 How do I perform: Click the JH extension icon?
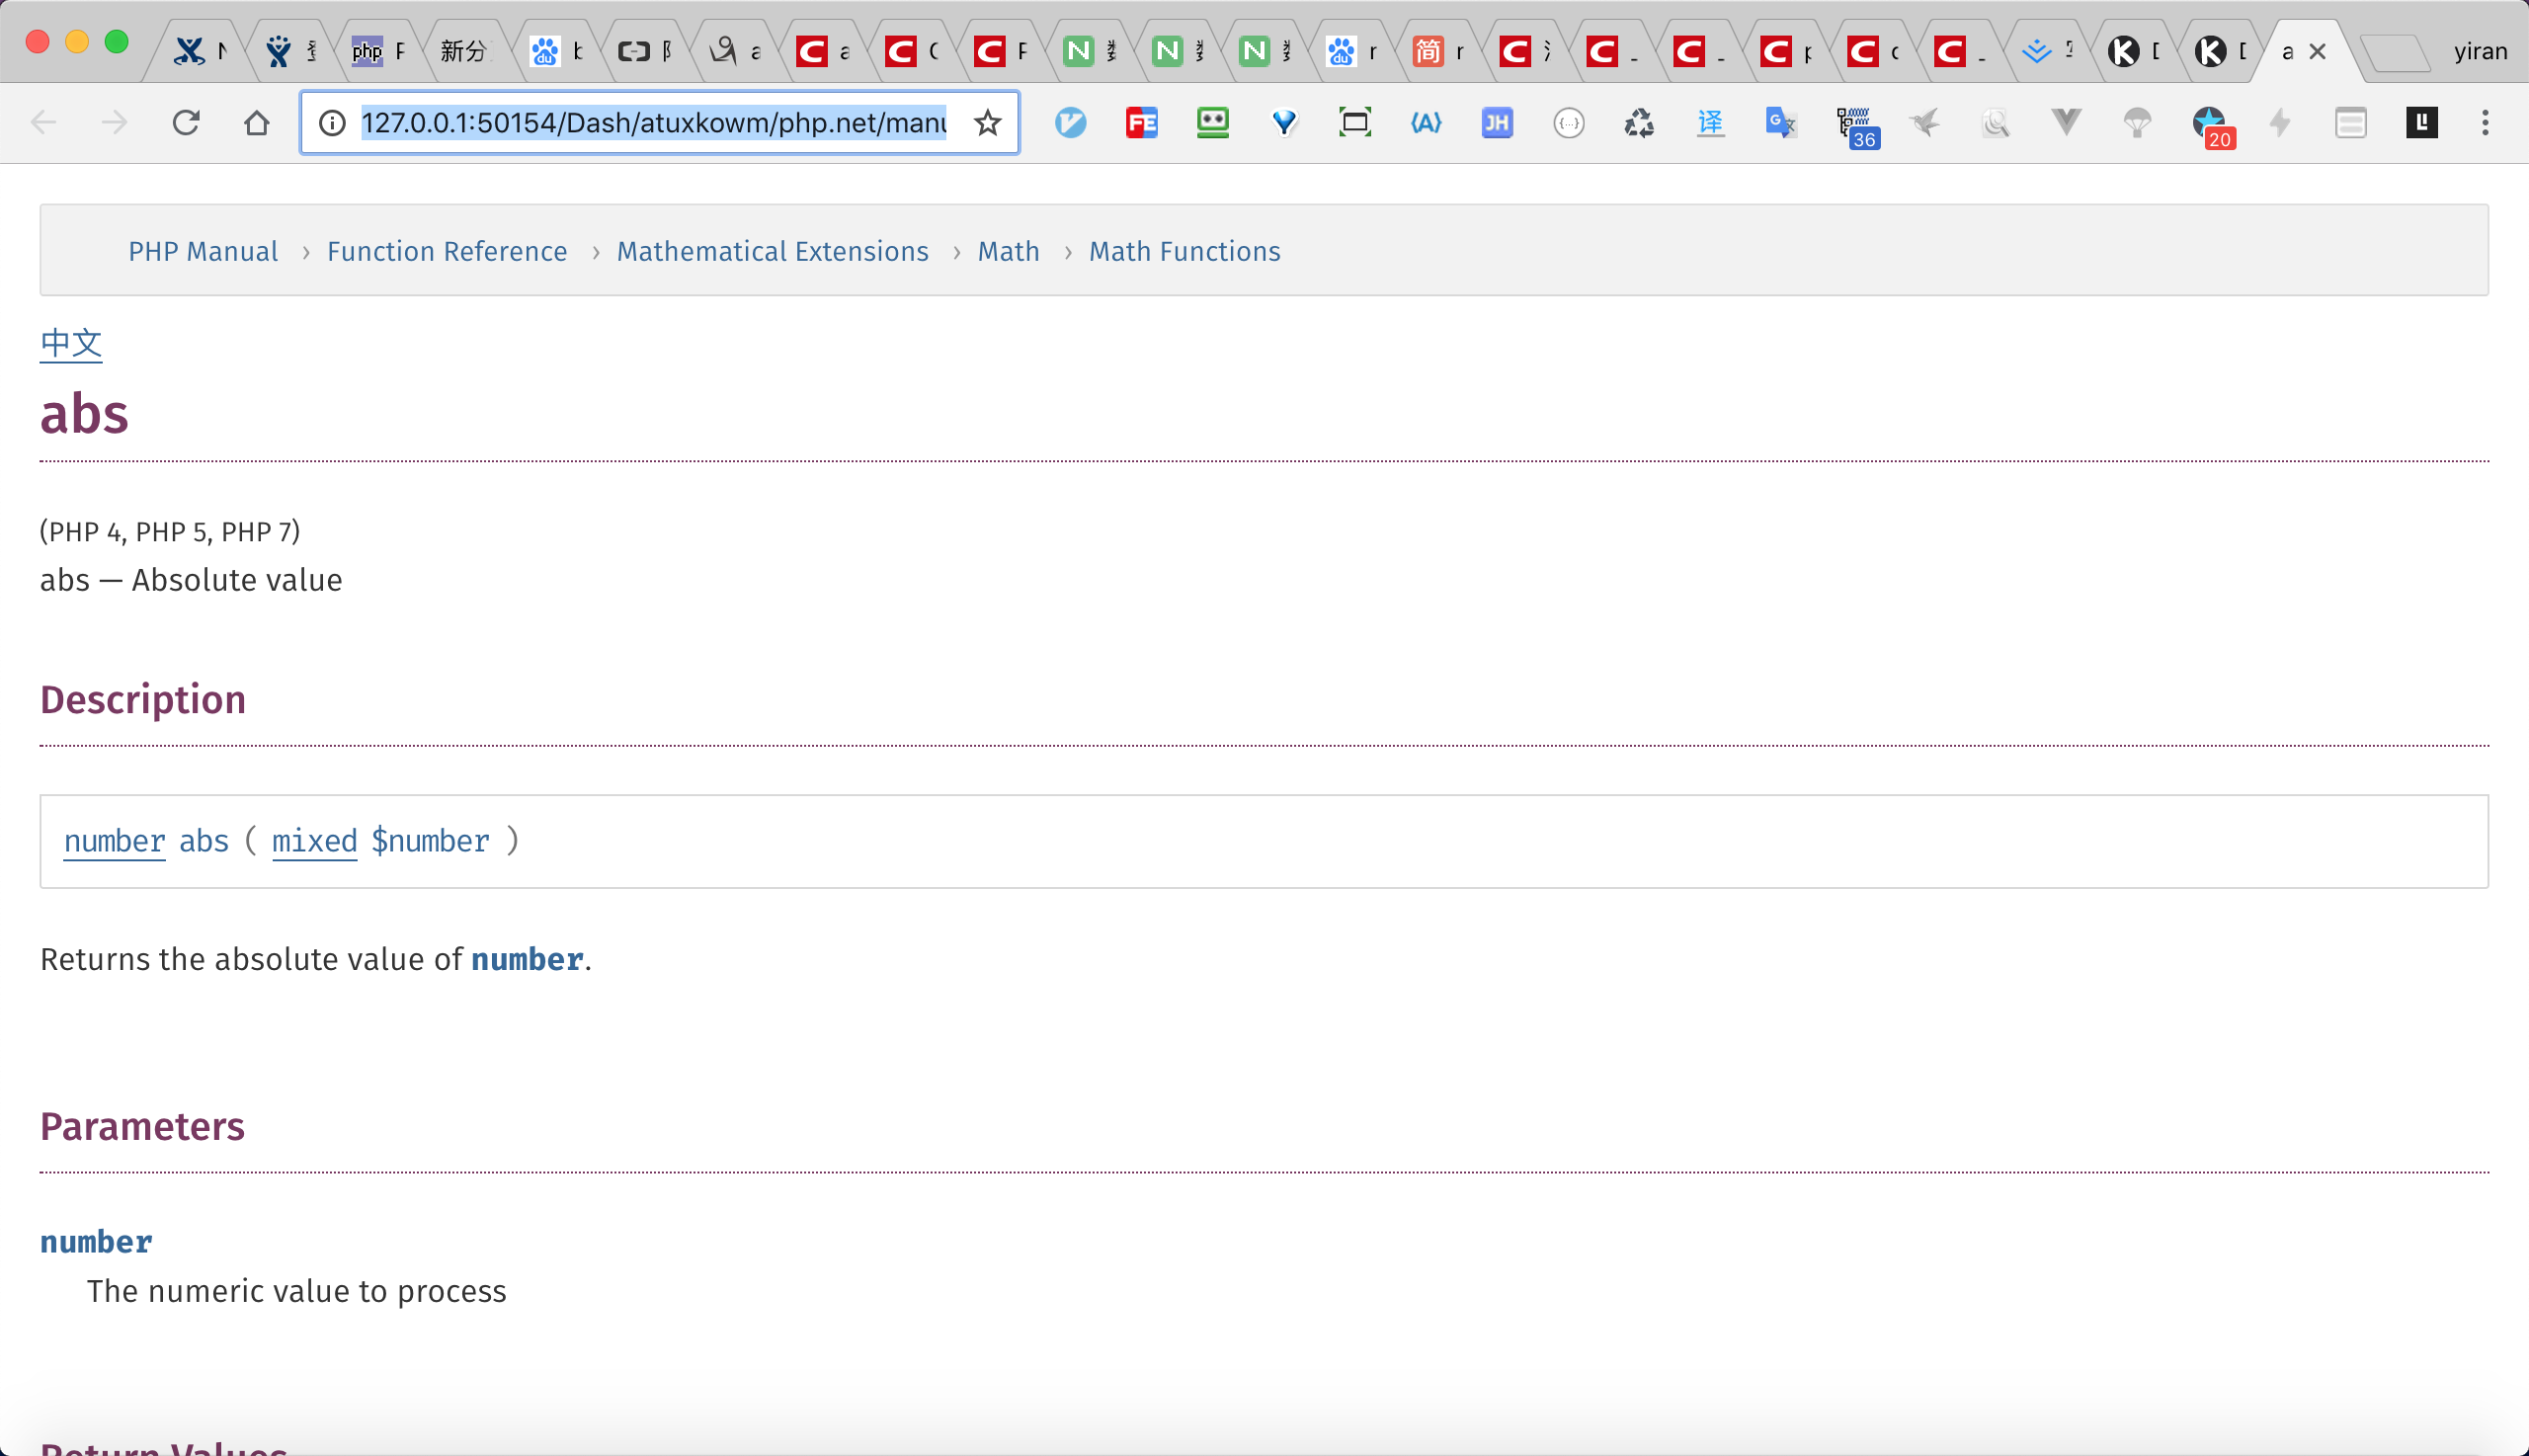tap(1496, 123)
